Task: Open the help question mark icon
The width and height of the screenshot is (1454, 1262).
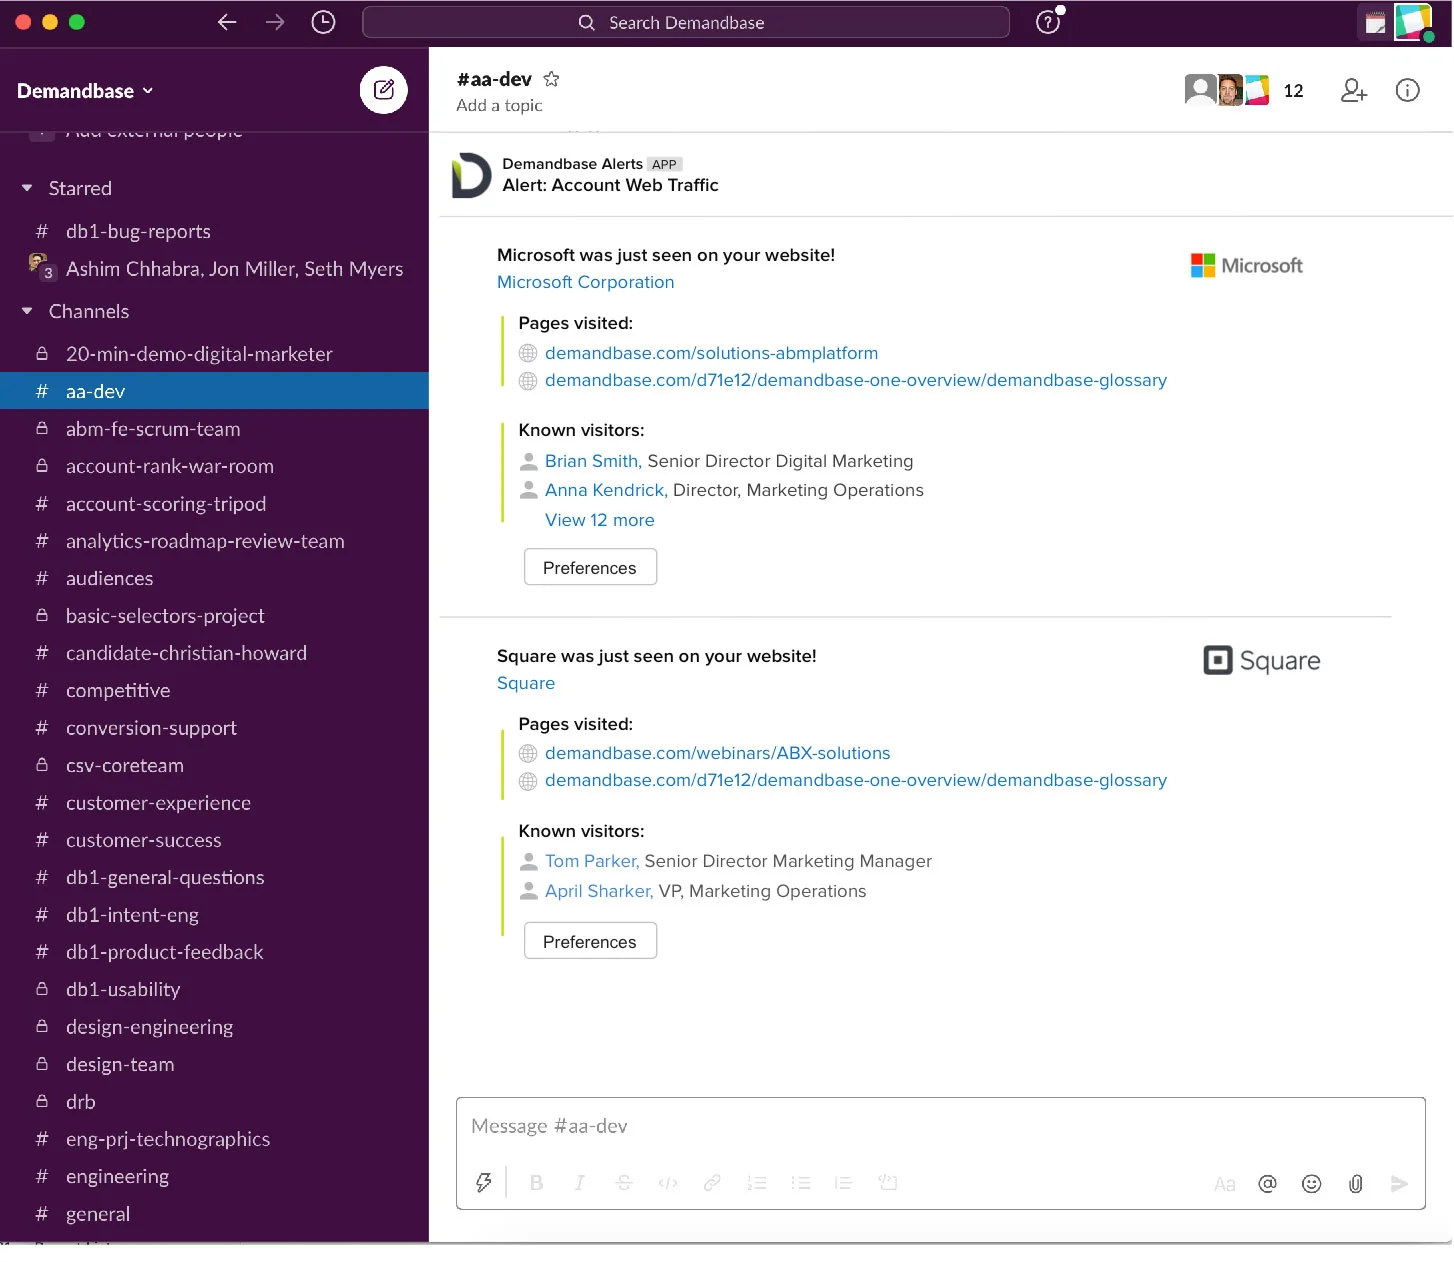Action: (1048, 22)
